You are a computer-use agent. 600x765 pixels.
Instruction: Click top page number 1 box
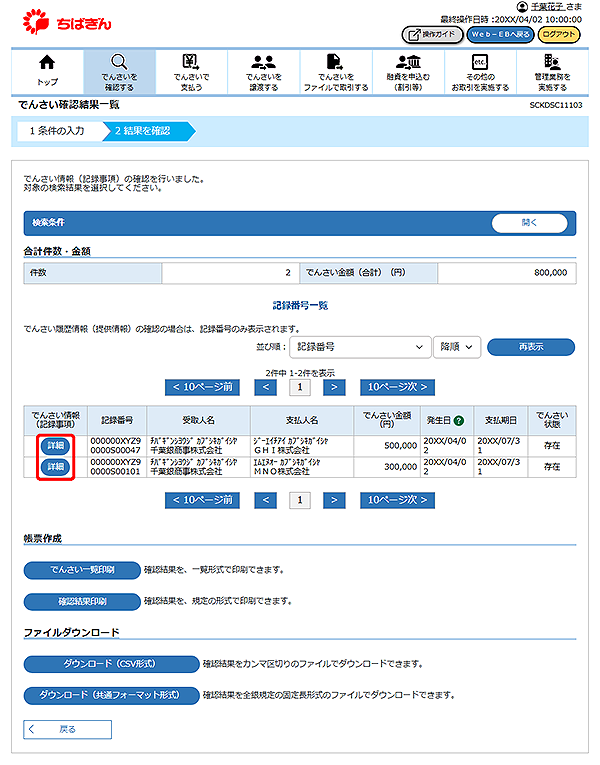(x=300, y=387)
